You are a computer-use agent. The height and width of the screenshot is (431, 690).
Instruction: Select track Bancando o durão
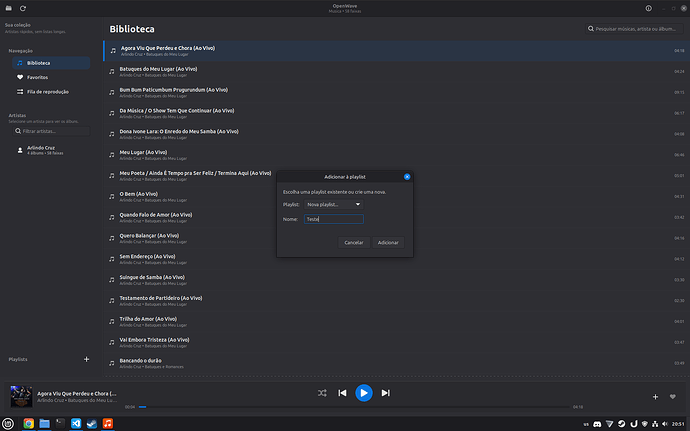pyautogui.click(x=396, y=363)
